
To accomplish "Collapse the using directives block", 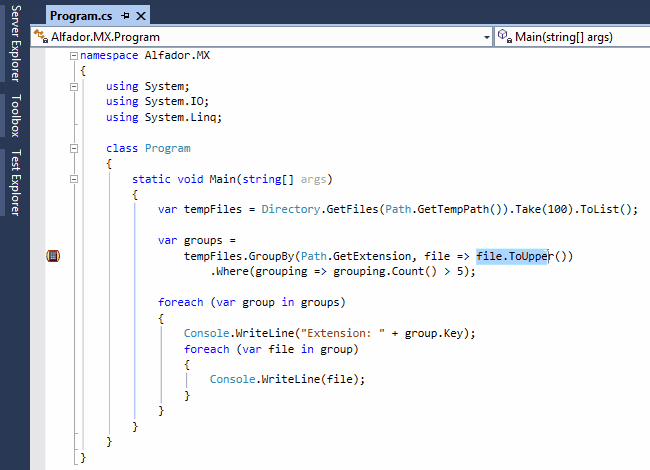I will pyautogui.click(x=74, y=87).
